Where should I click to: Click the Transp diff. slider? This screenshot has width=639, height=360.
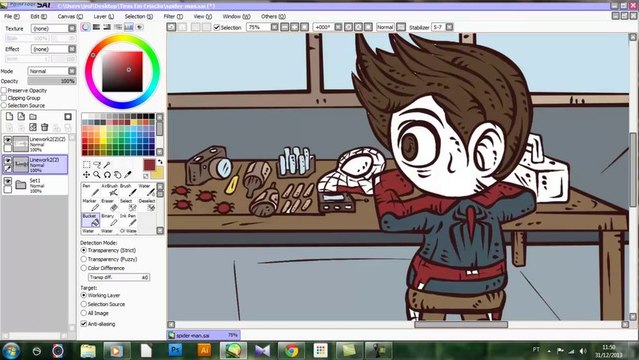click(119, 277)
